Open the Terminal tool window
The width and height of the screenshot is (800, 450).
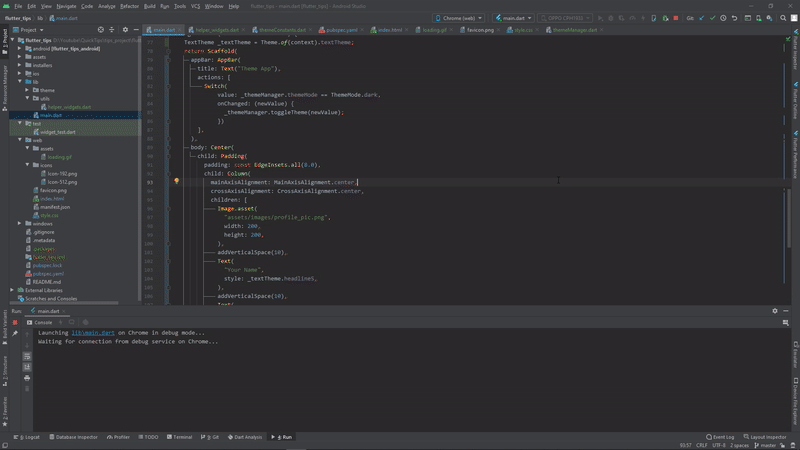(182, 437)
